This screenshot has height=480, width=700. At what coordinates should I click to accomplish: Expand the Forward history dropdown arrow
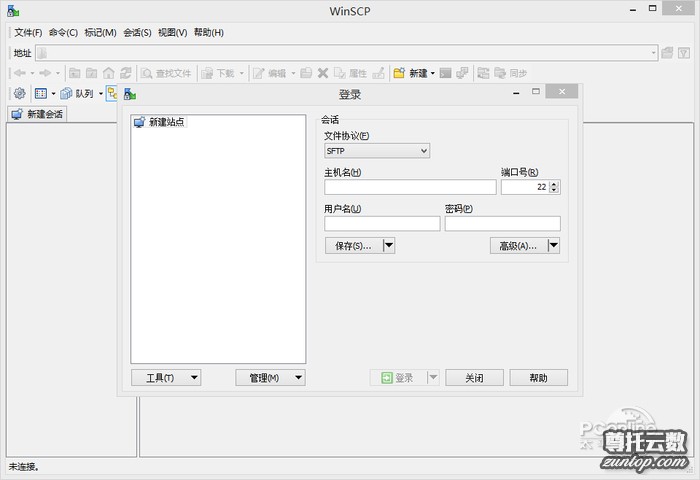[58, 73]
